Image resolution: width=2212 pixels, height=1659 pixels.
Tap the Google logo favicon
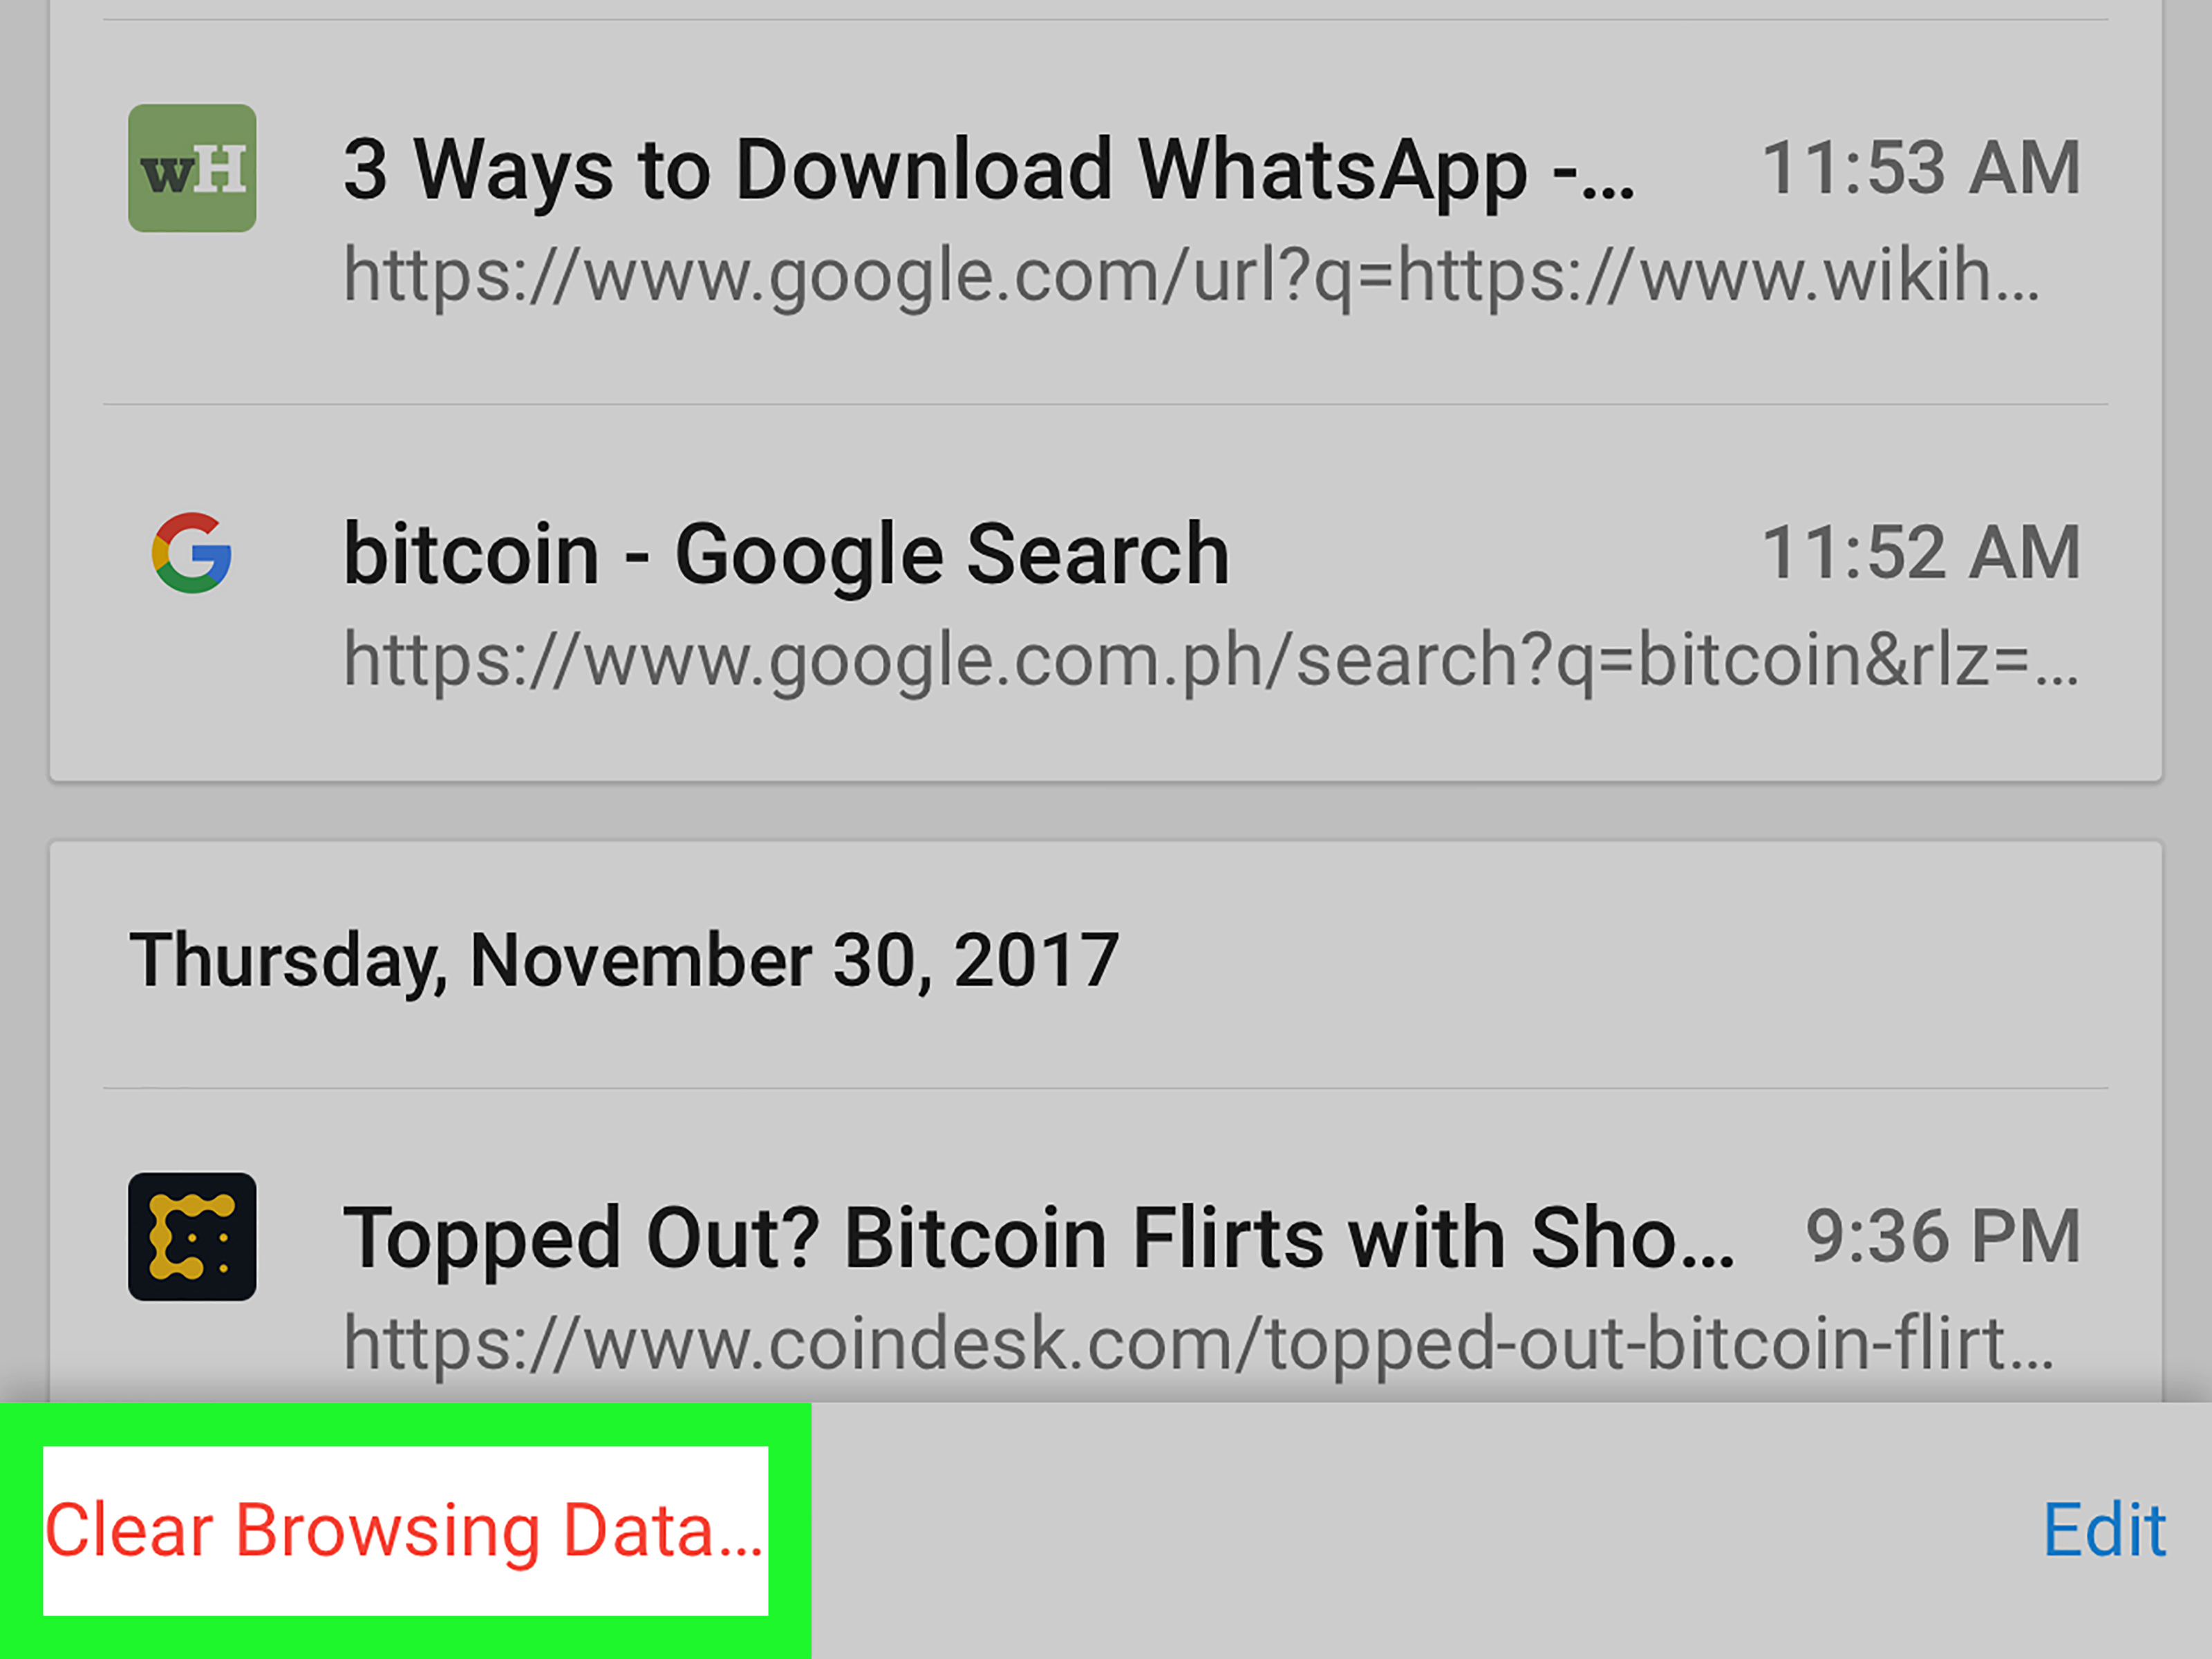pyautogui.click(x=192, y=553)
